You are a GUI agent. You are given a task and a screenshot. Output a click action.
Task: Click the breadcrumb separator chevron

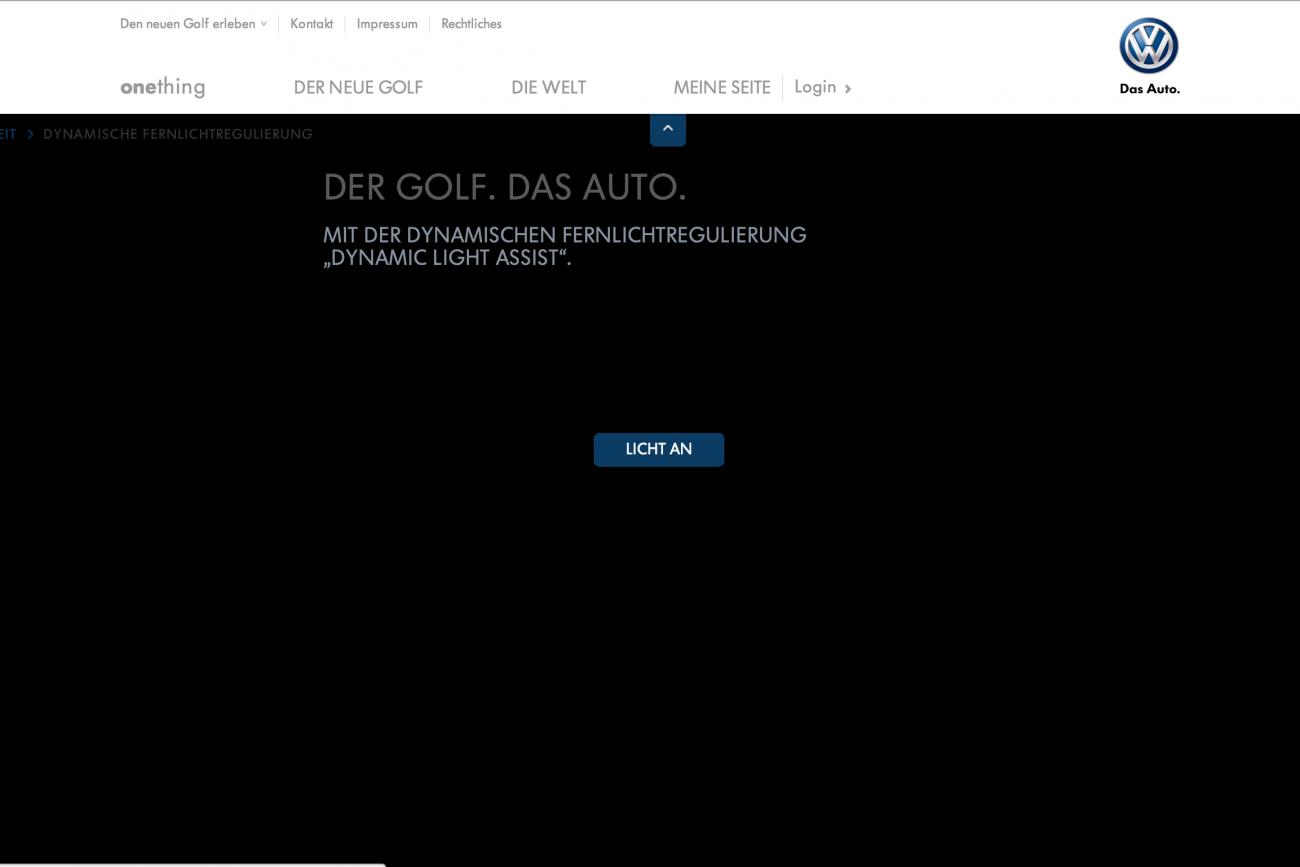30,134
